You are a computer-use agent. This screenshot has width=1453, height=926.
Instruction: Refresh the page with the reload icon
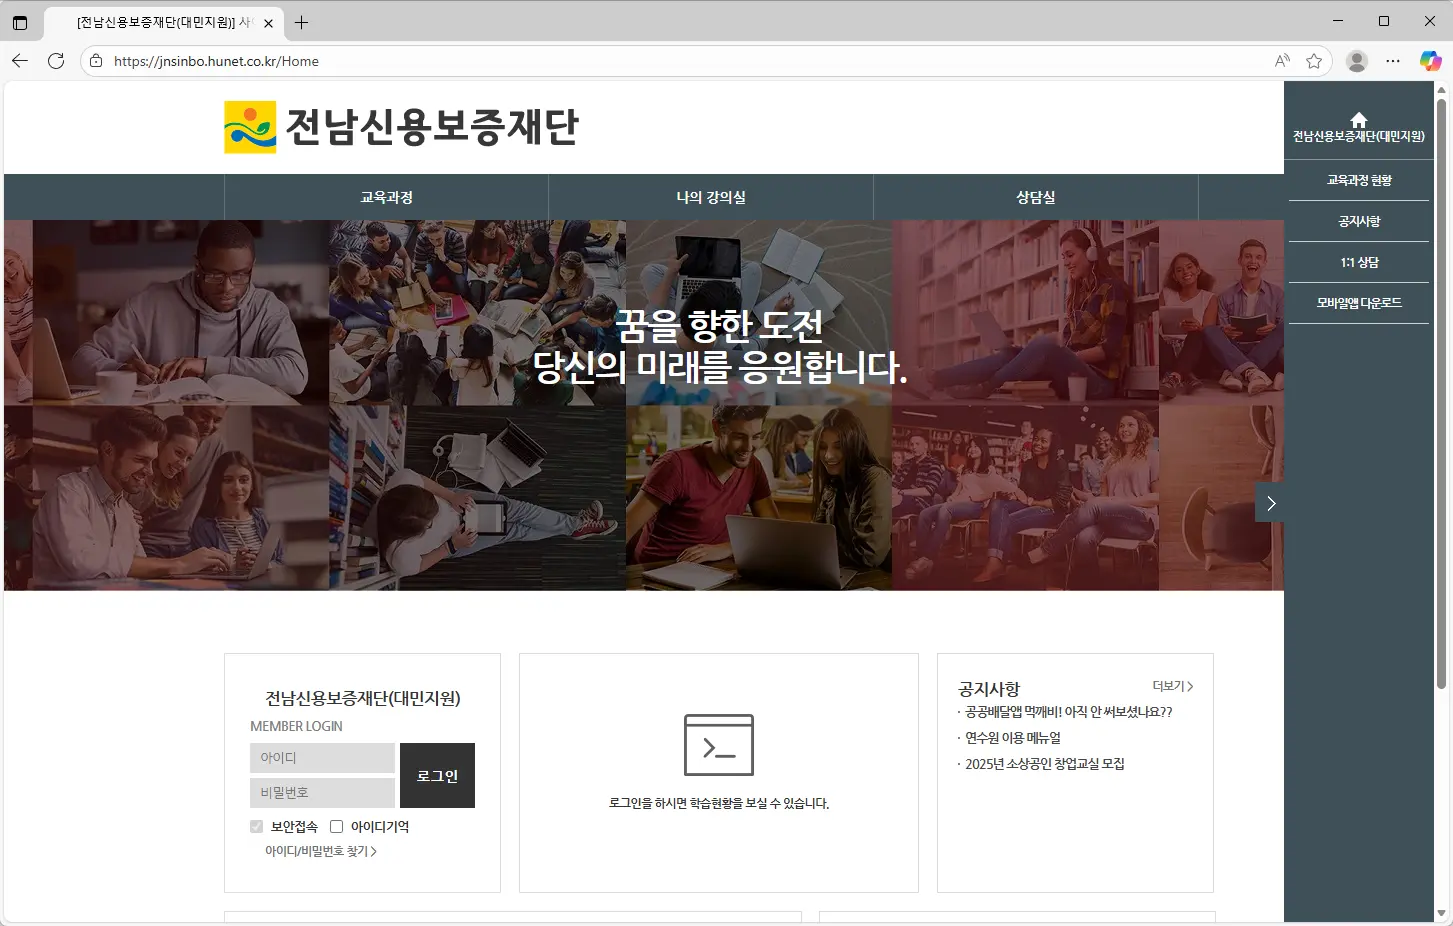tap(56, 61)
